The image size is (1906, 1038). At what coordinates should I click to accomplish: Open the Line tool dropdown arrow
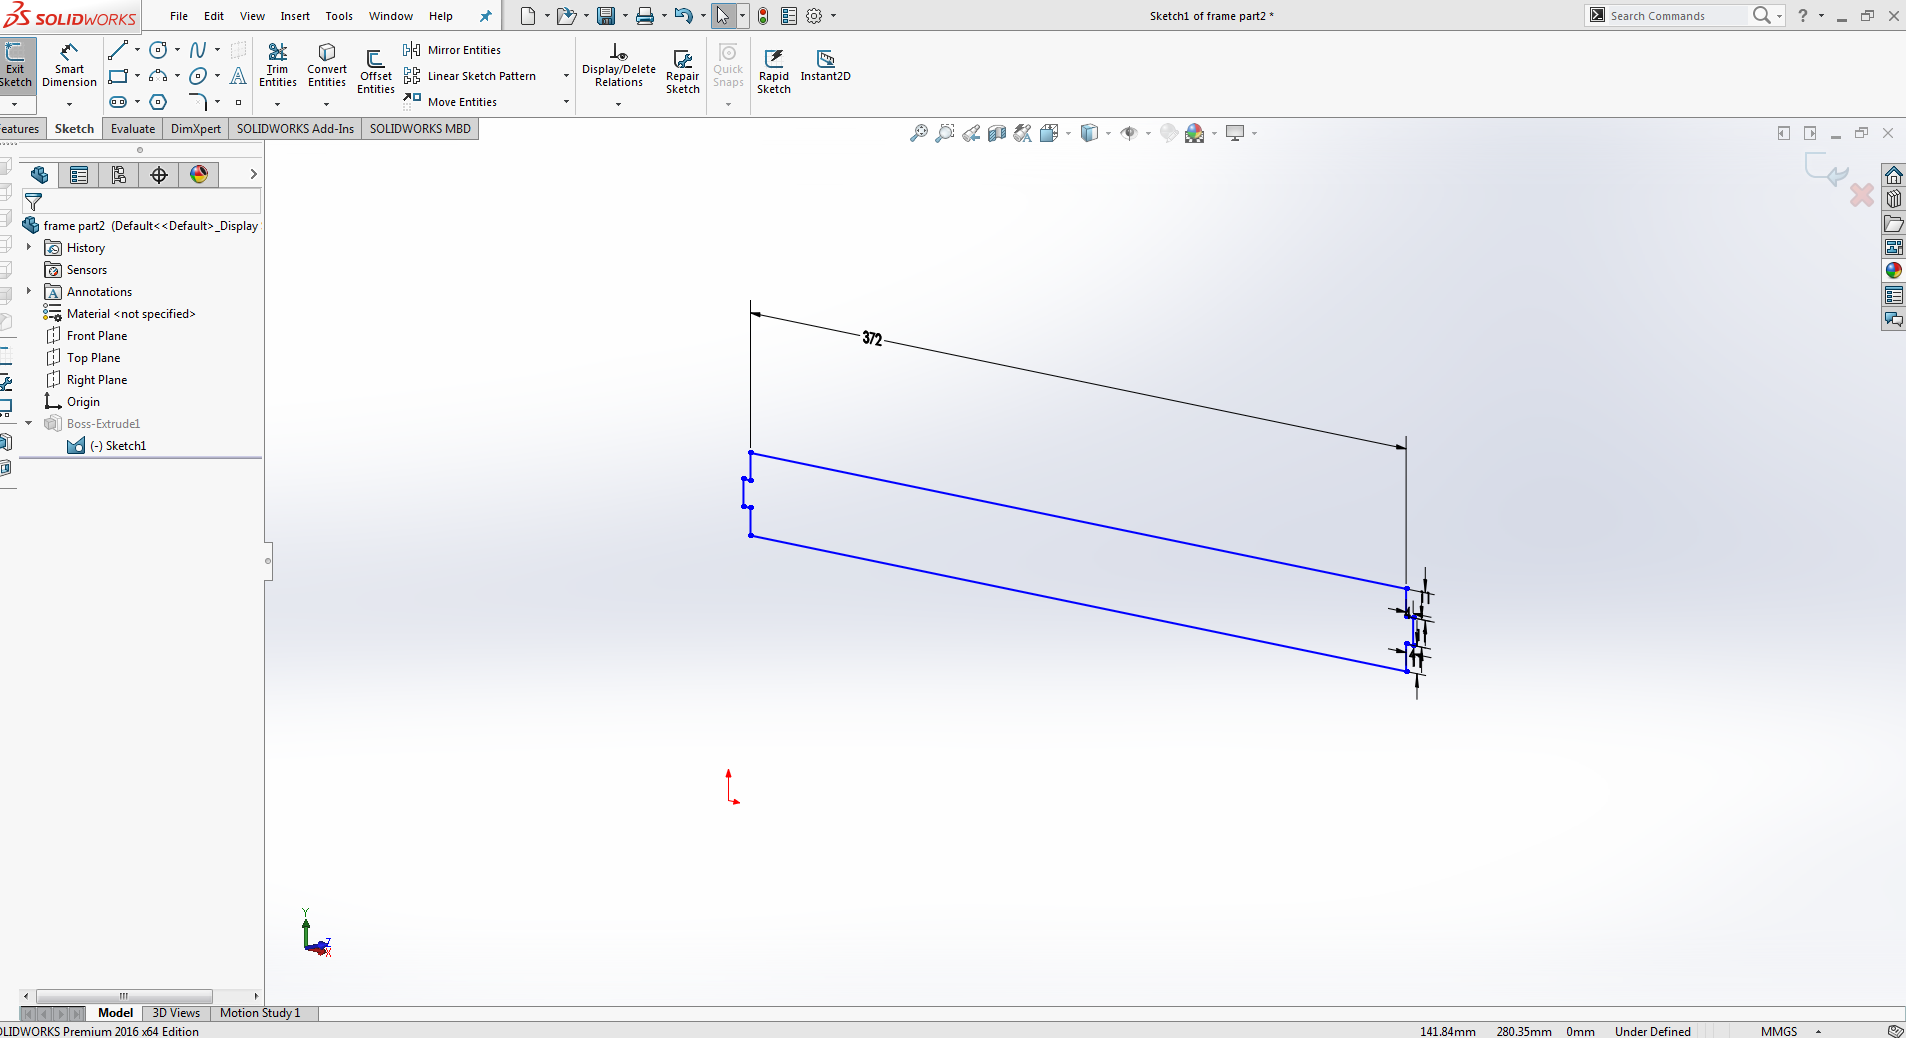137,50
